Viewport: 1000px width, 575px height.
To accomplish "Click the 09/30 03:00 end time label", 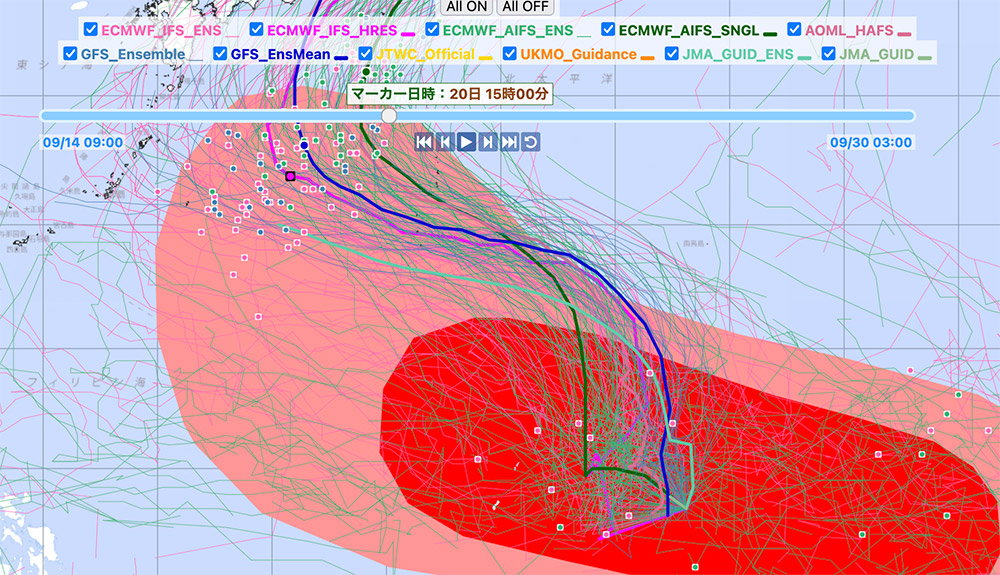I will [871, 142].
